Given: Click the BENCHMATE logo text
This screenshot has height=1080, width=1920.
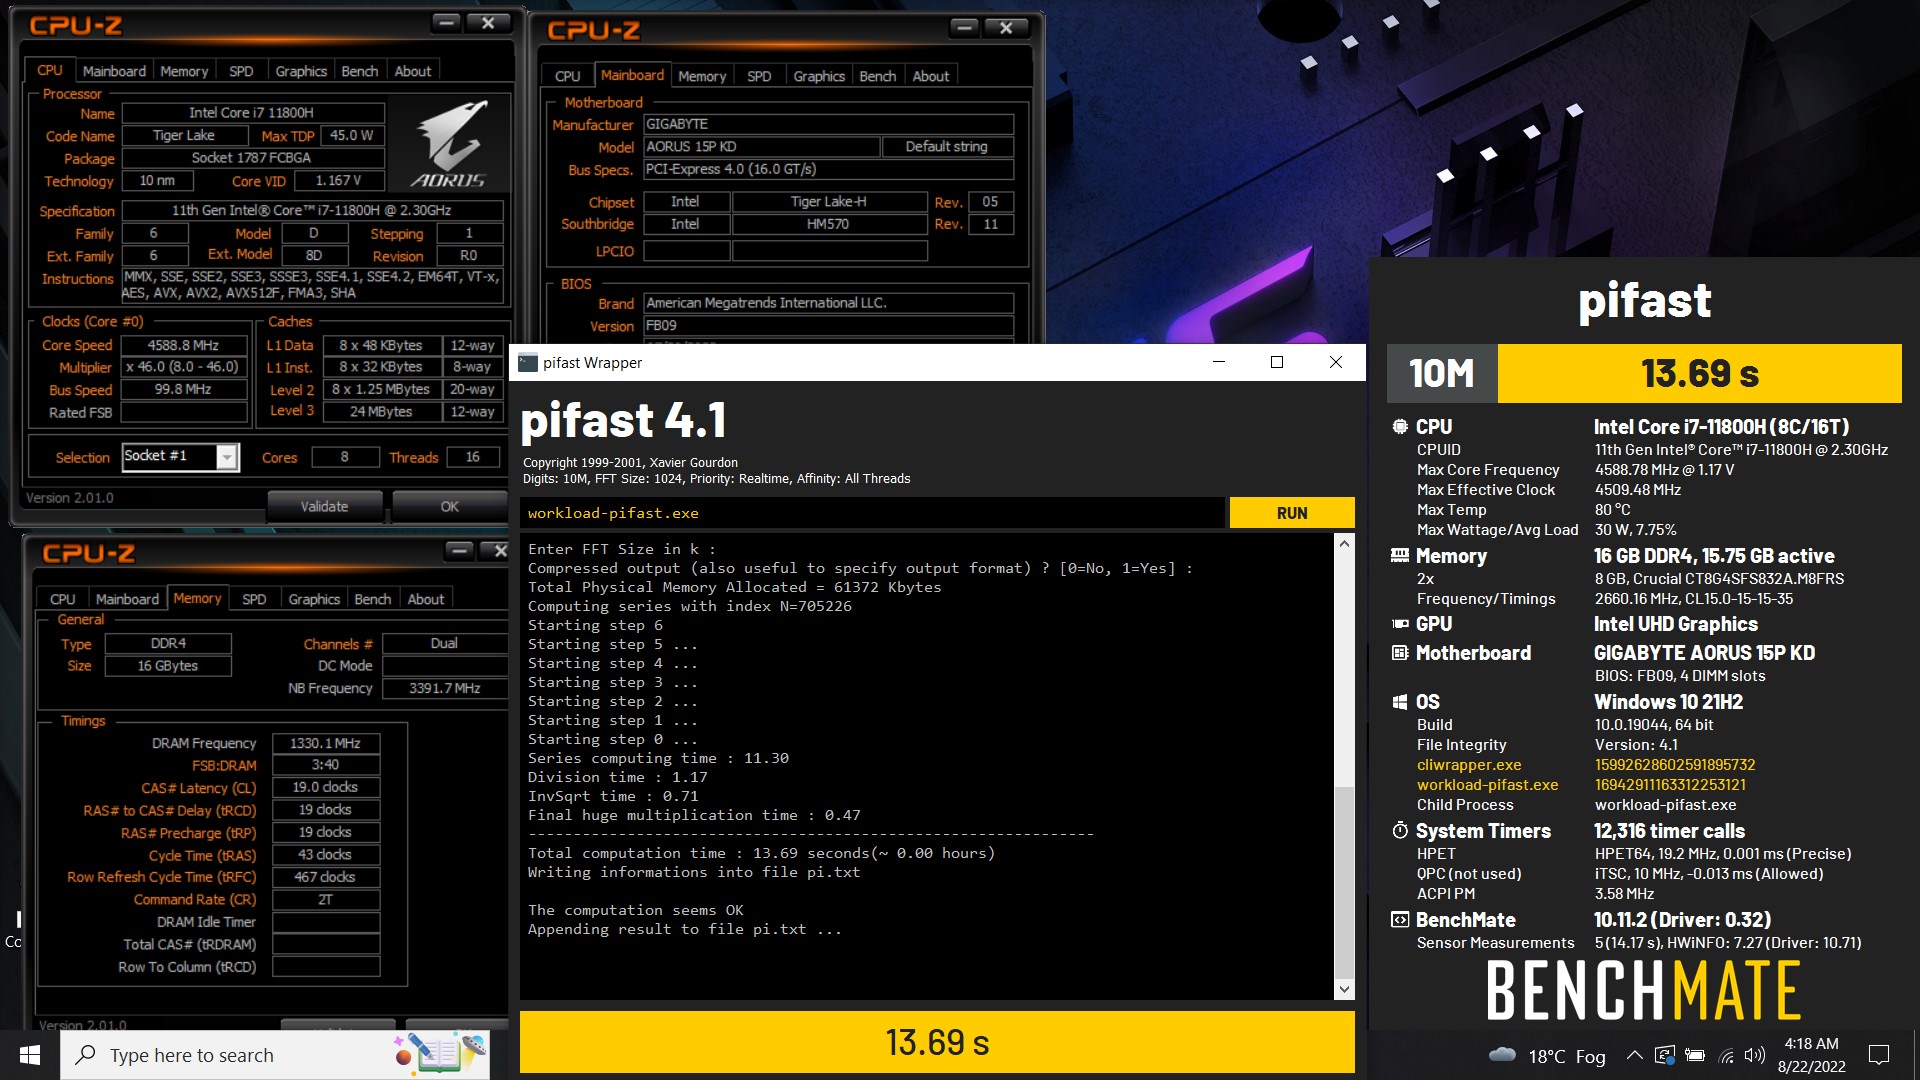Looking at the screenshot, I should 1644,990.
